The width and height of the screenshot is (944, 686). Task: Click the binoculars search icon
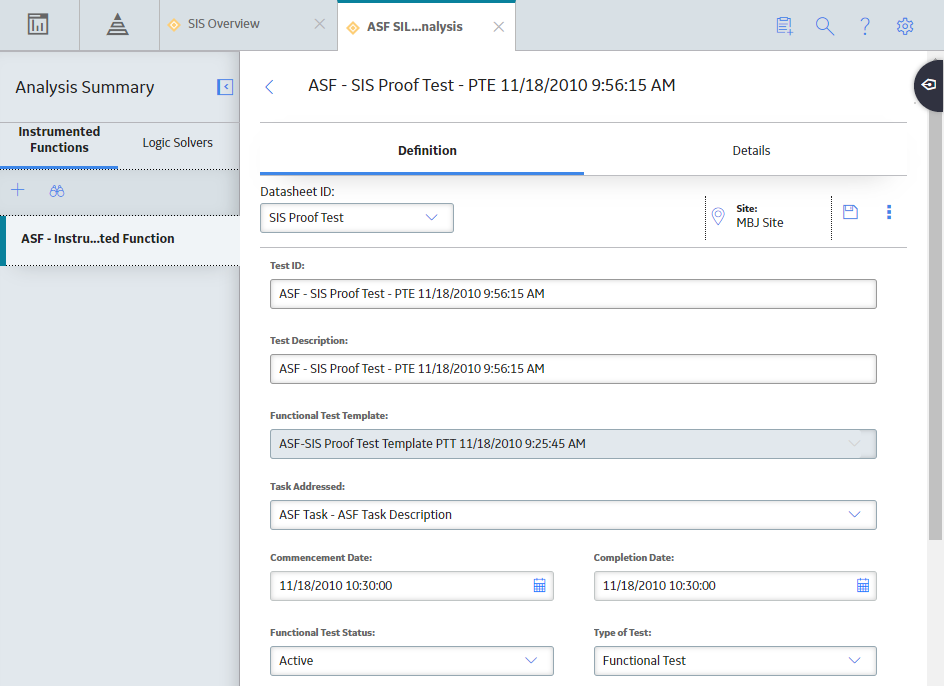(x=57, y=191)
